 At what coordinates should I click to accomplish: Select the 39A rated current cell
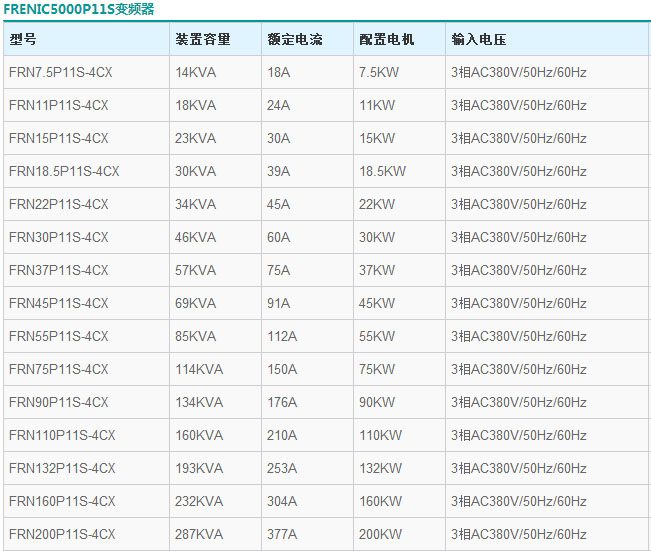279,172
